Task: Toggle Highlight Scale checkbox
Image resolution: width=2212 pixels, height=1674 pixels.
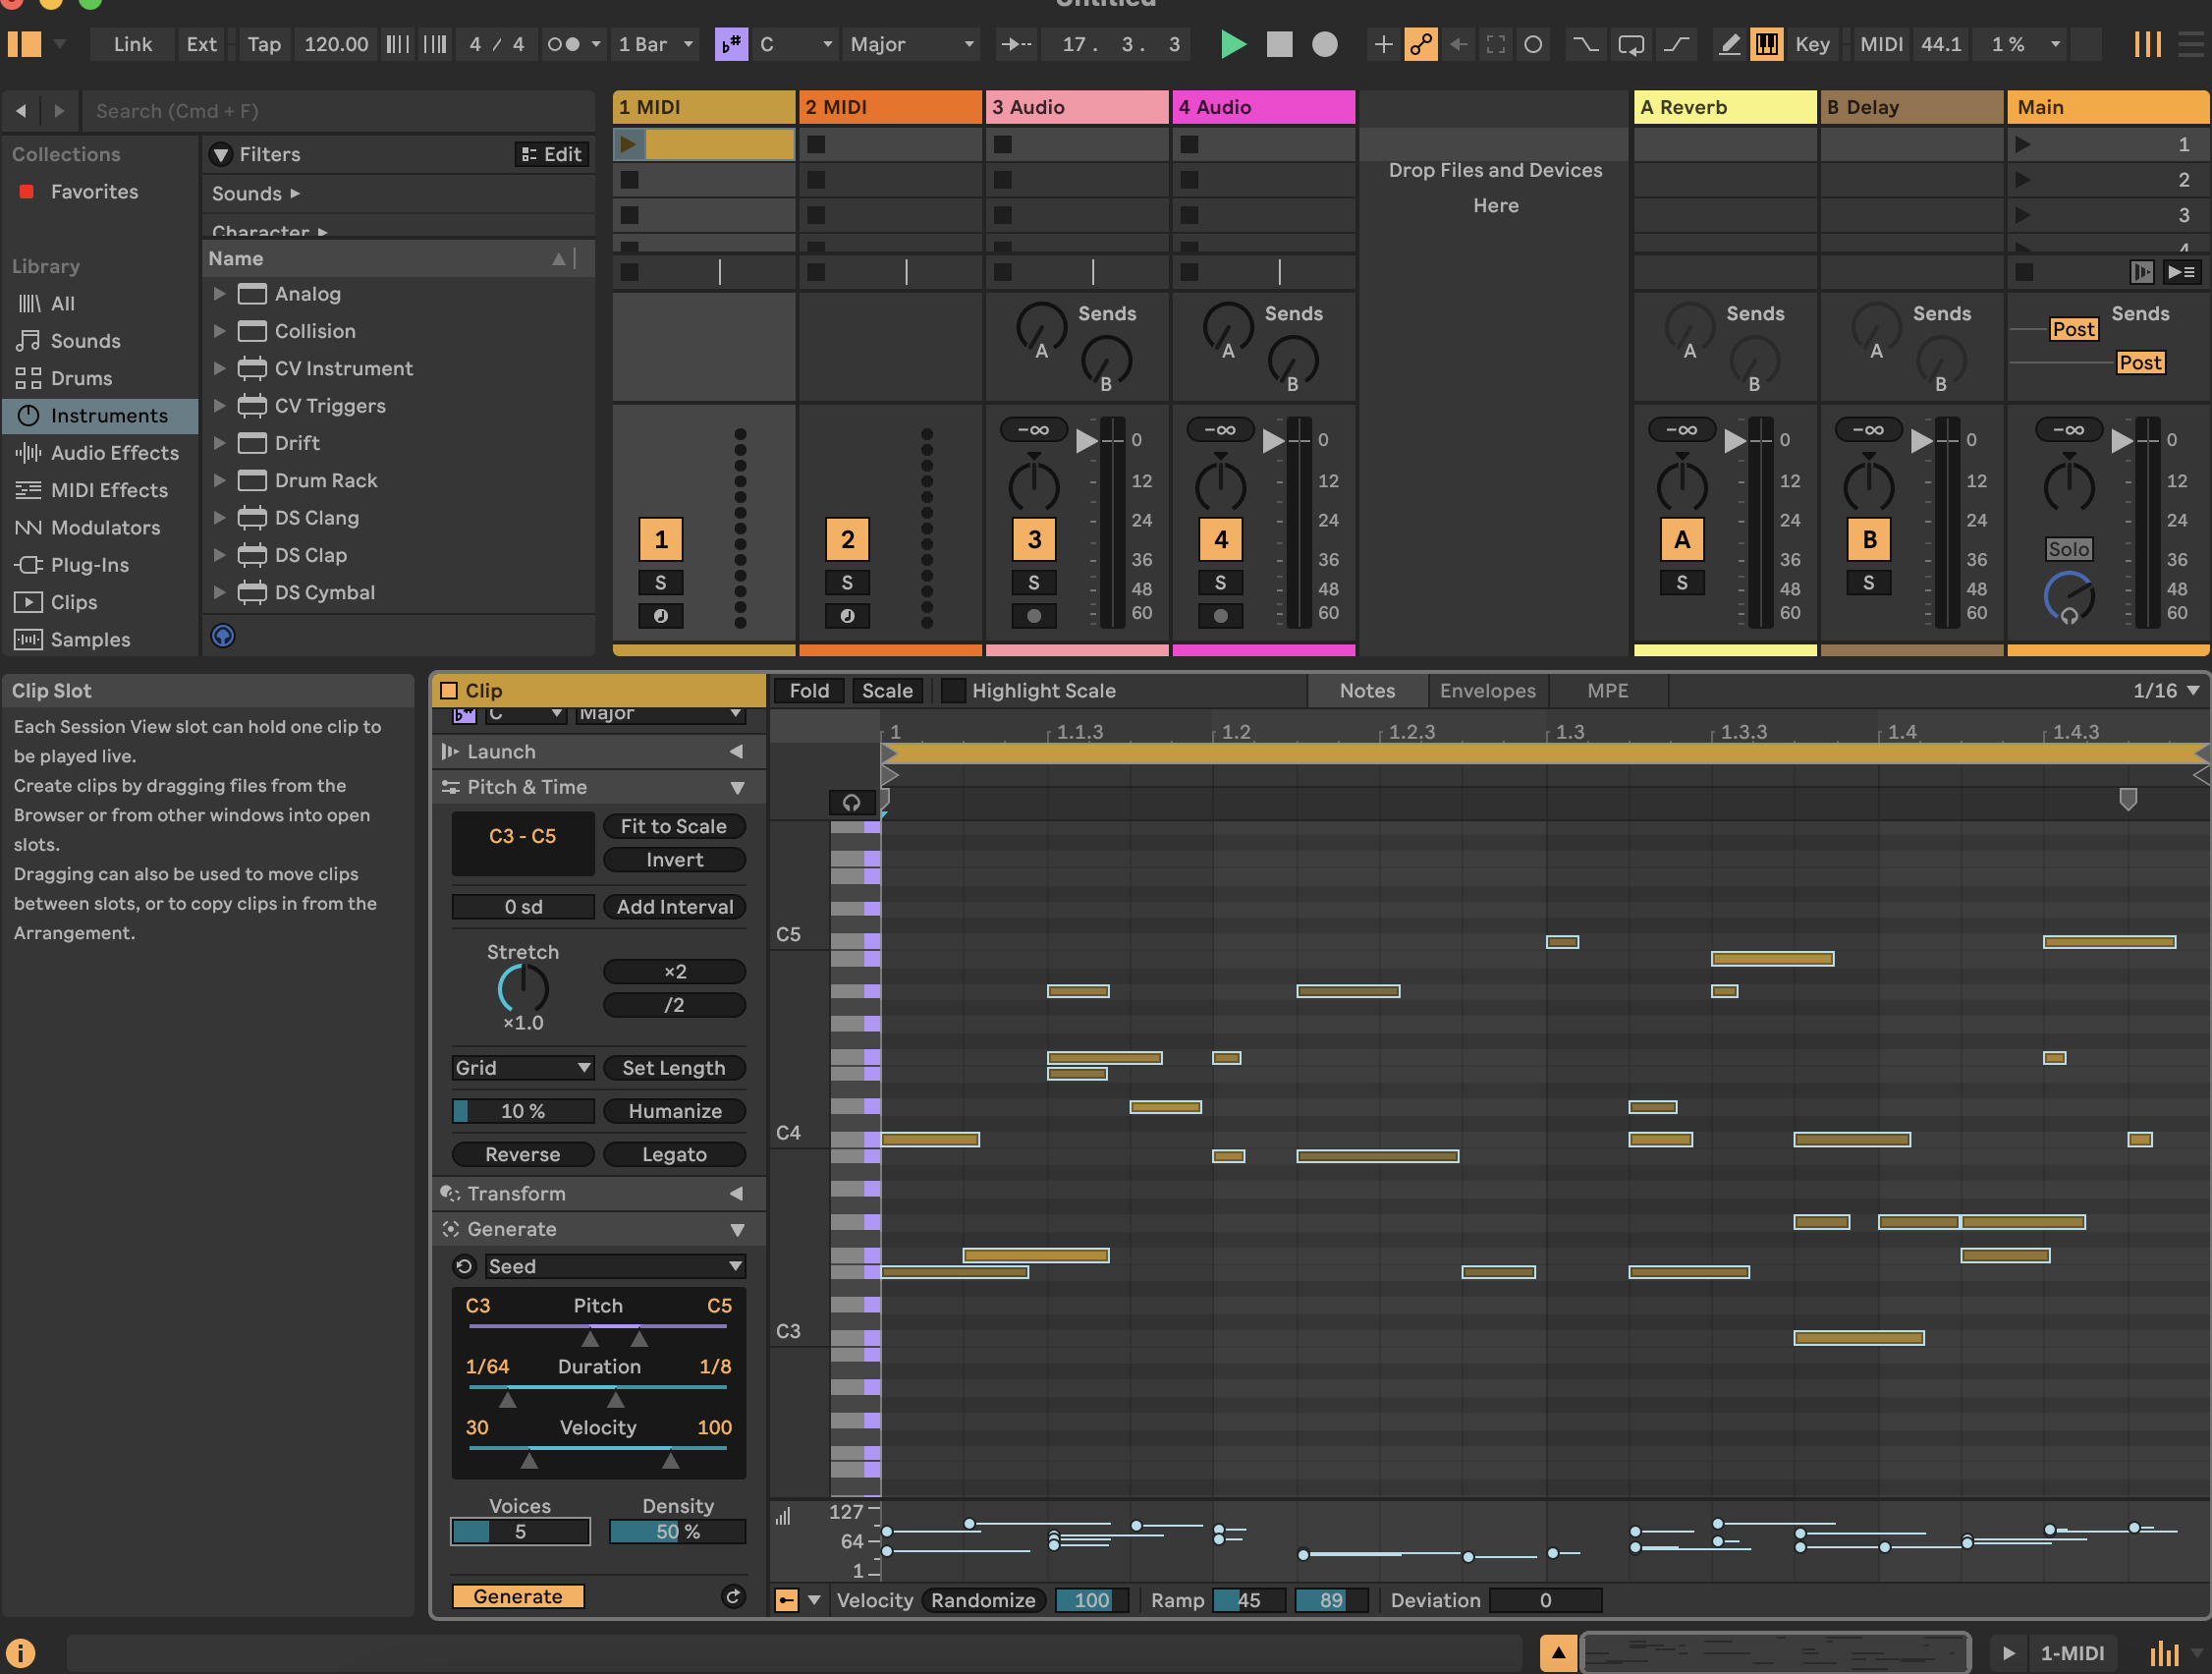Action: (x=954, y=690)
